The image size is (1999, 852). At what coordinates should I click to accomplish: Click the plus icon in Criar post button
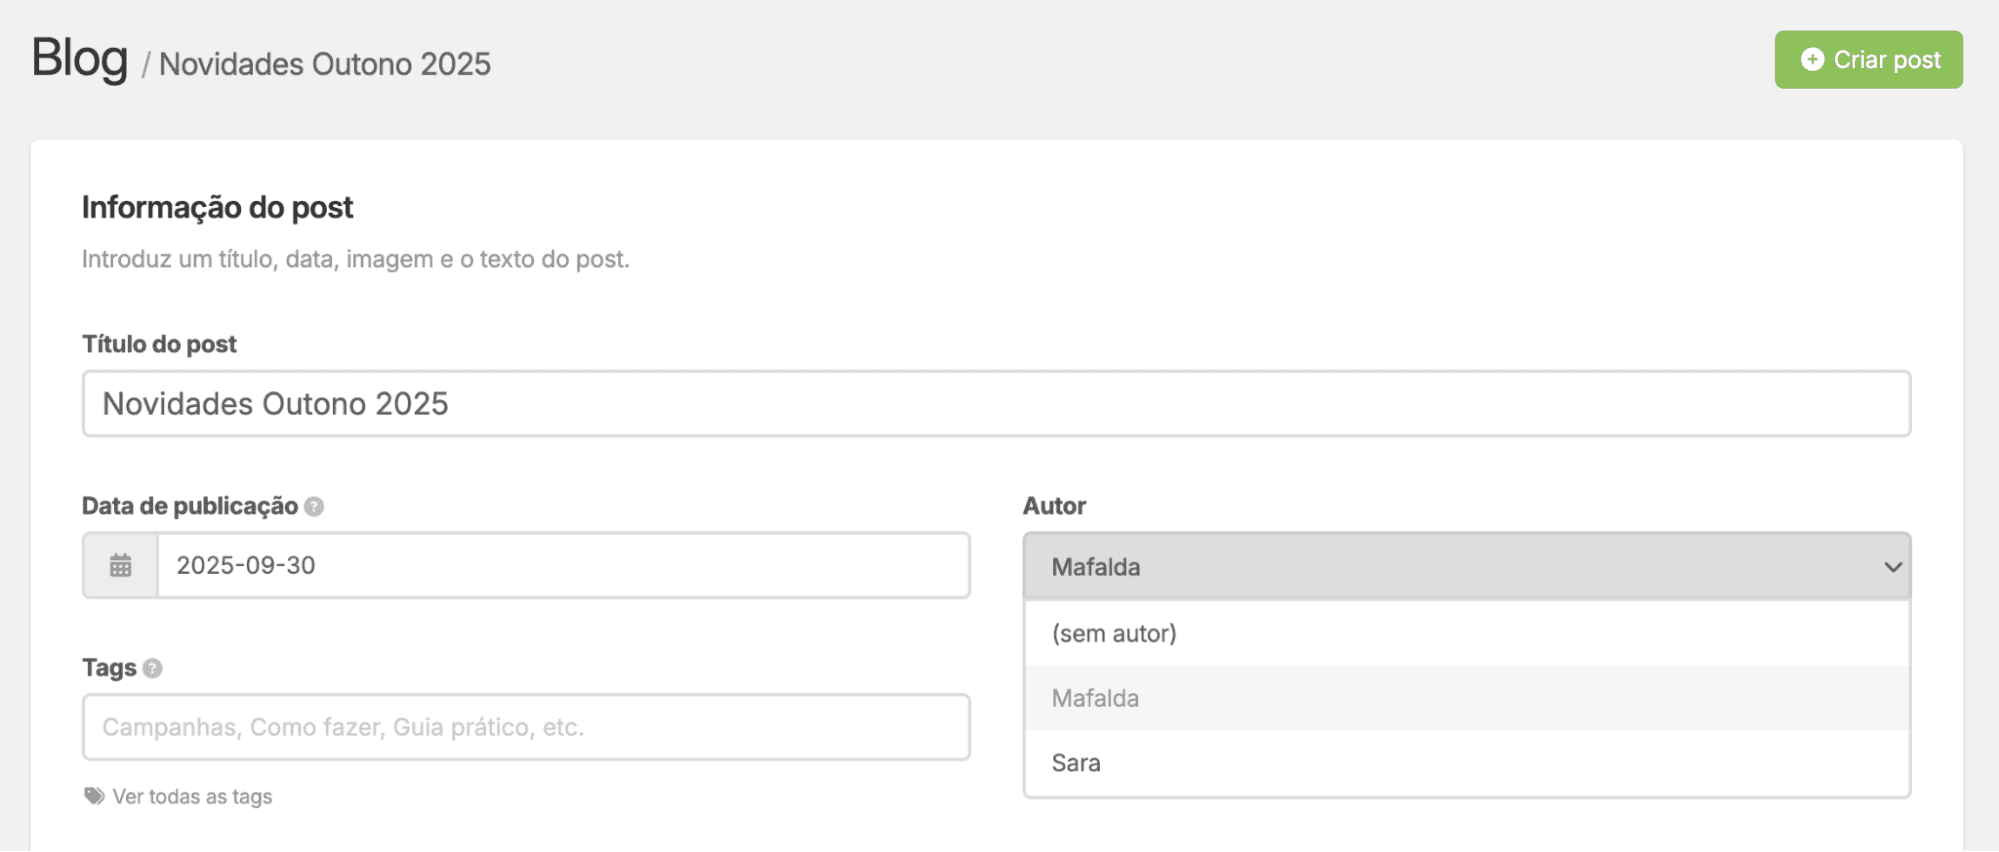pyautogui.click(x=1811, y=60)
